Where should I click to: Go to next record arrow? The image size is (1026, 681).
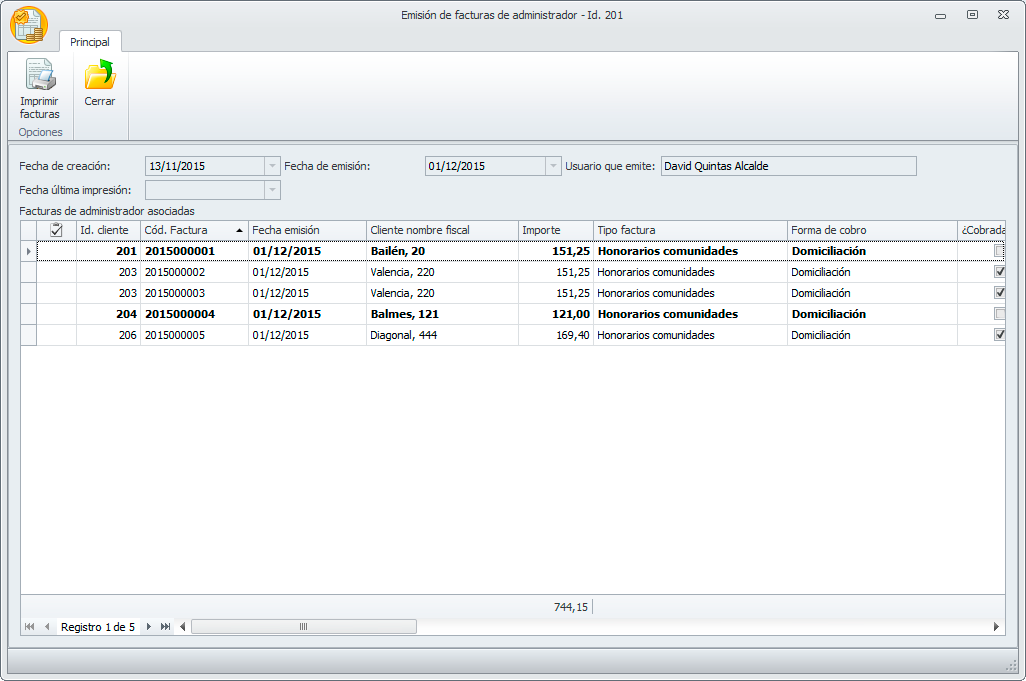(149, 627)
